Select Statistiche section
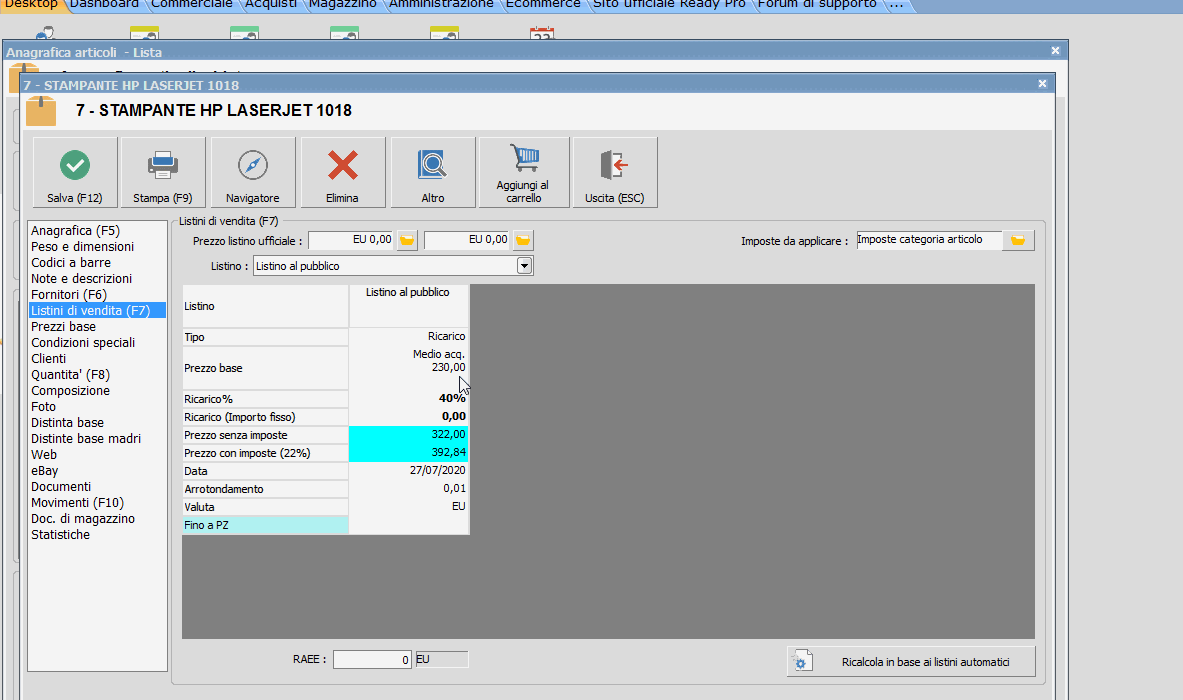Screen dimensions: 1183x700 tap(60, 535)
